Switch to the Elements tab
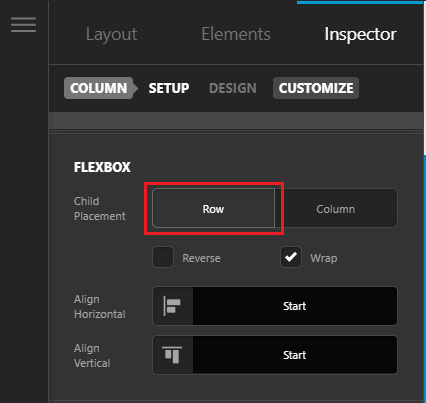The height and width of the screenshot is (403, 426). tap(236, 34)
